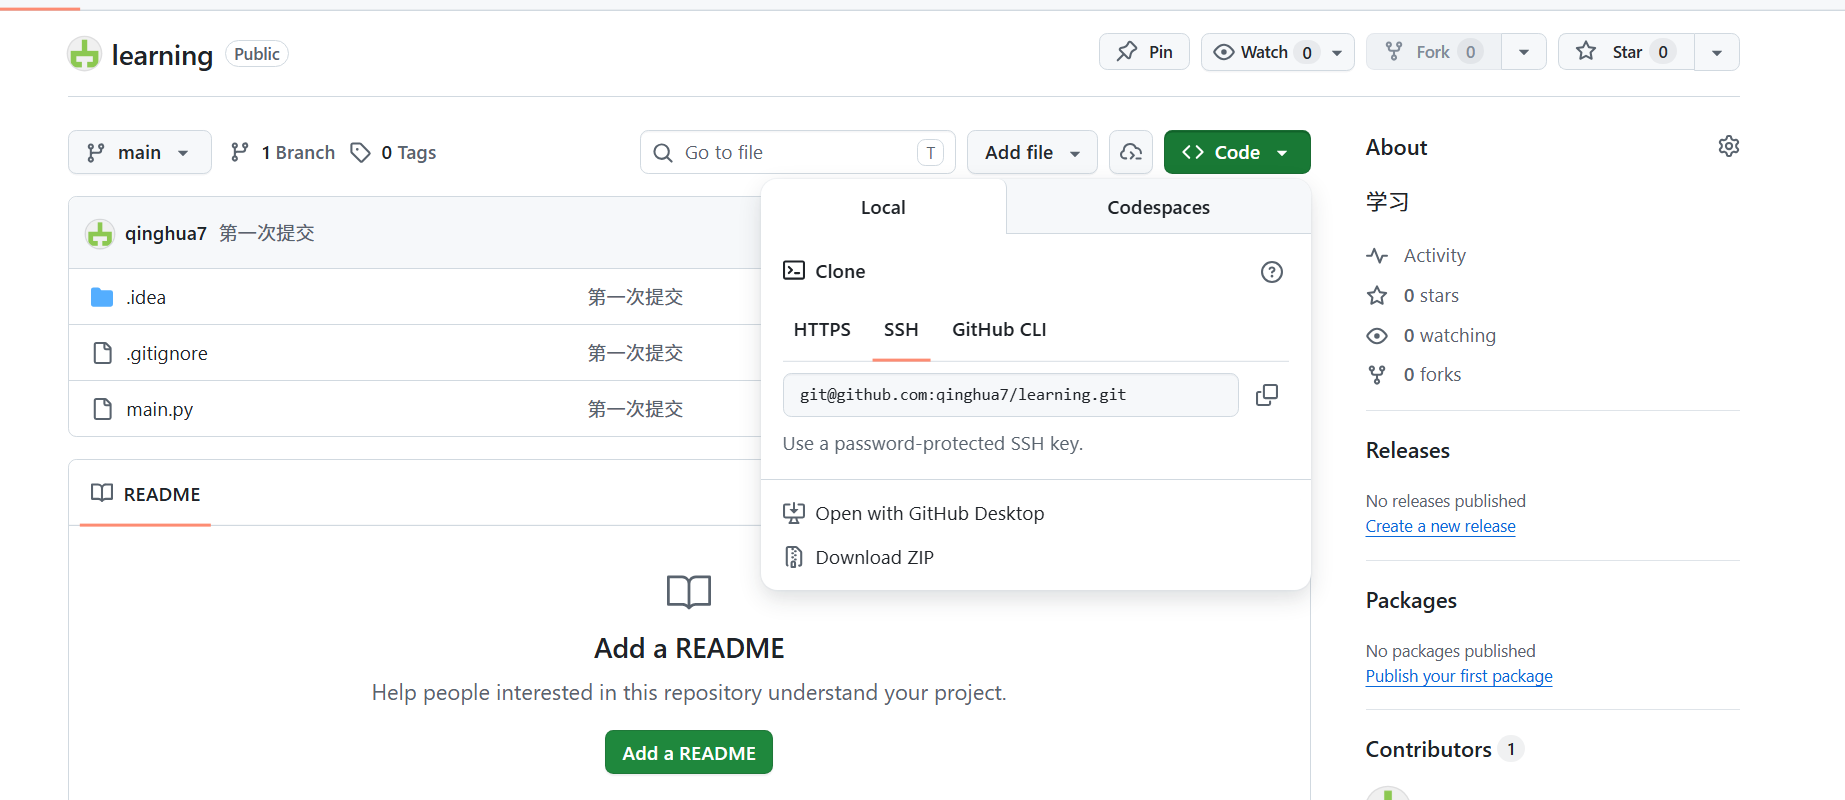Expand the Star lists dropdown arrow
Image resolution: width=1845 pixels, height=800 pixels.
(1717, 52)
